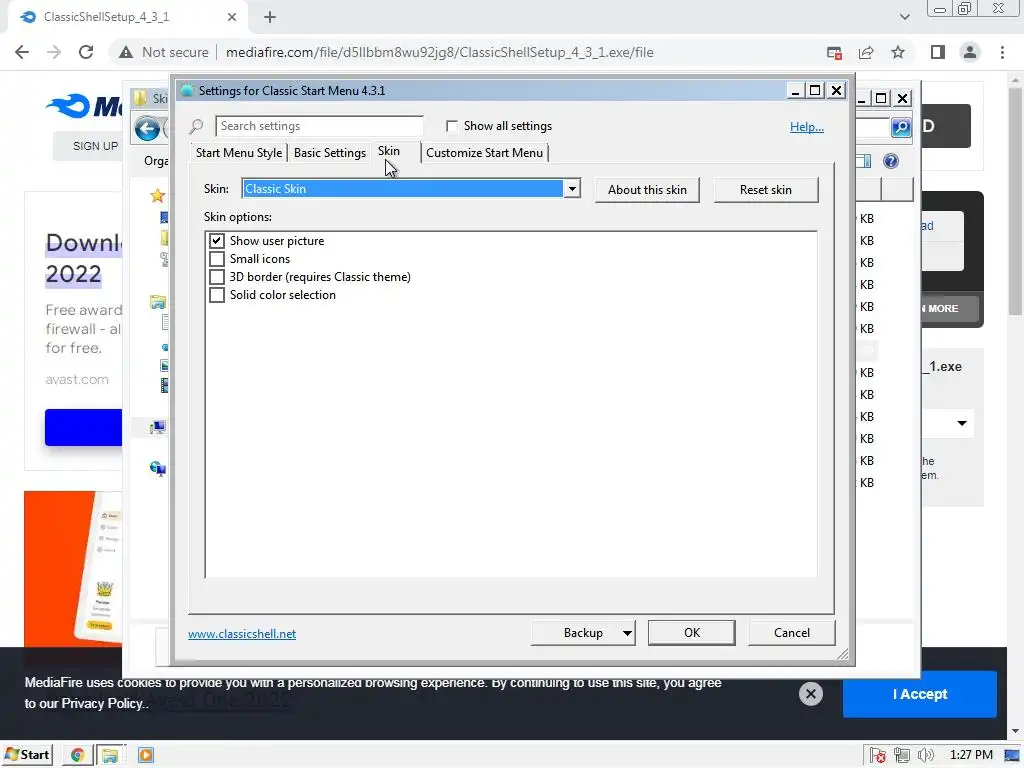Screen dimensions: 1024x768
Task: Select Network icon in Explorer sidebar
Action: (157, 468)
